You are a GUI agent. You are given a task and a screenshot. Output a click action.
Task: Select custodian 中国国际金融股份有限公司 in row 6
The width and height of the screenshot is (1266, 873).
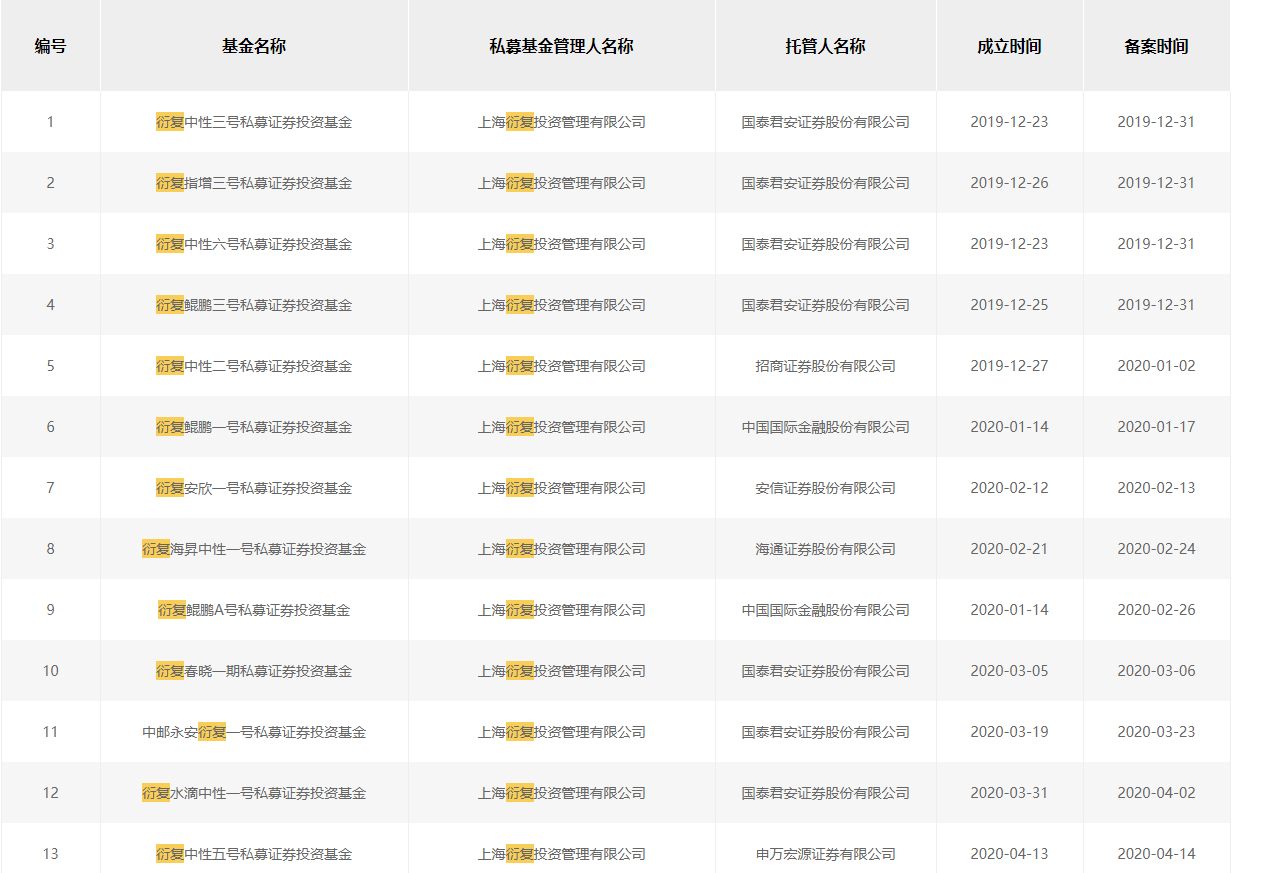click(x=825, y=427)
